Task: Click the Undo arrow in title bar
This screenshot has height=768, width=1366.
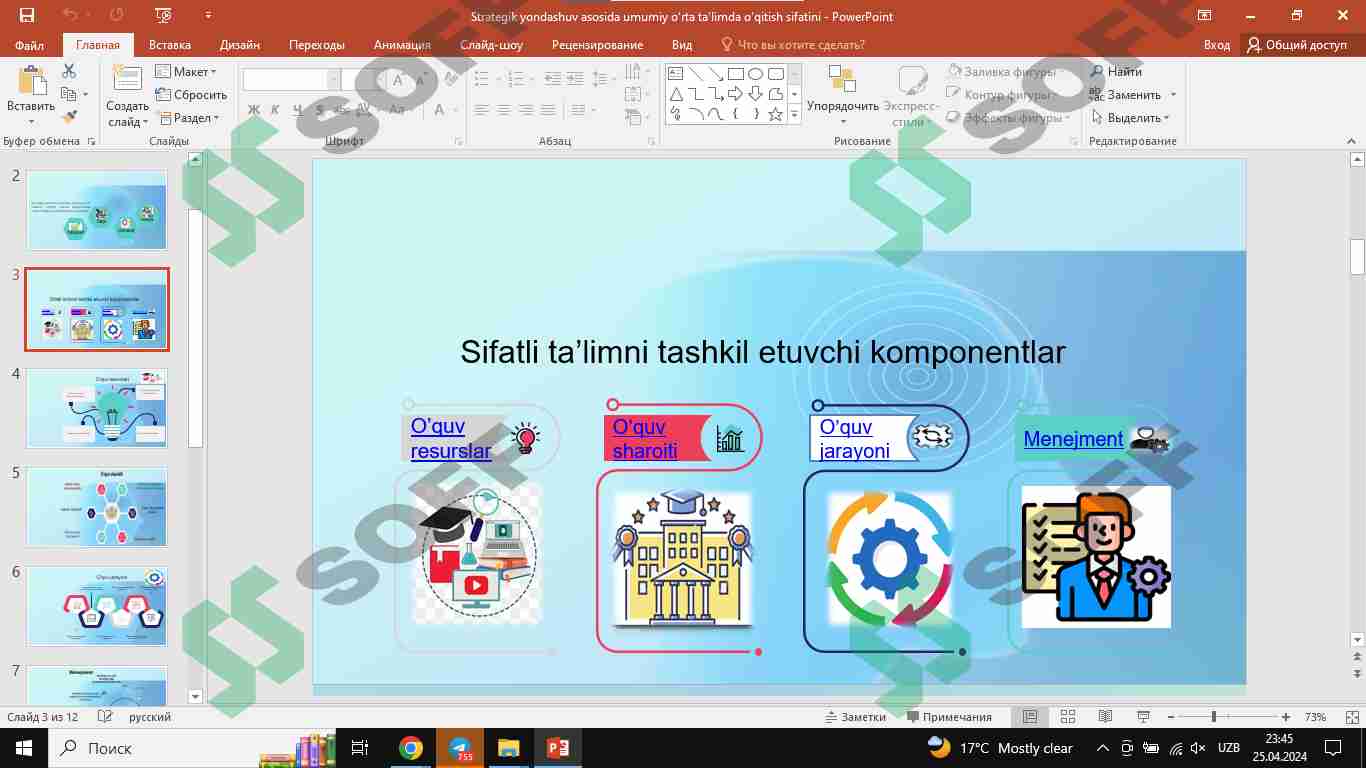Action: click(70, 15)
